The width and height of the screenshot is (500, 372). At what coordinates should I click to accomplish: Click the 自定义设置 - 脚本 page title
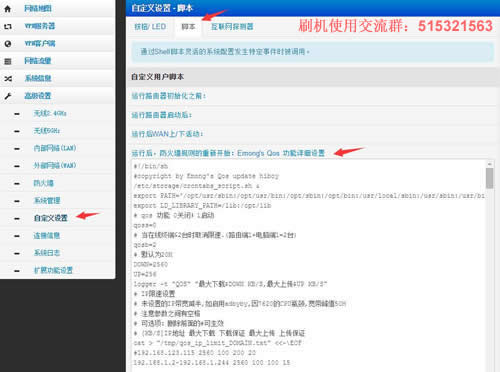(162, 8)
